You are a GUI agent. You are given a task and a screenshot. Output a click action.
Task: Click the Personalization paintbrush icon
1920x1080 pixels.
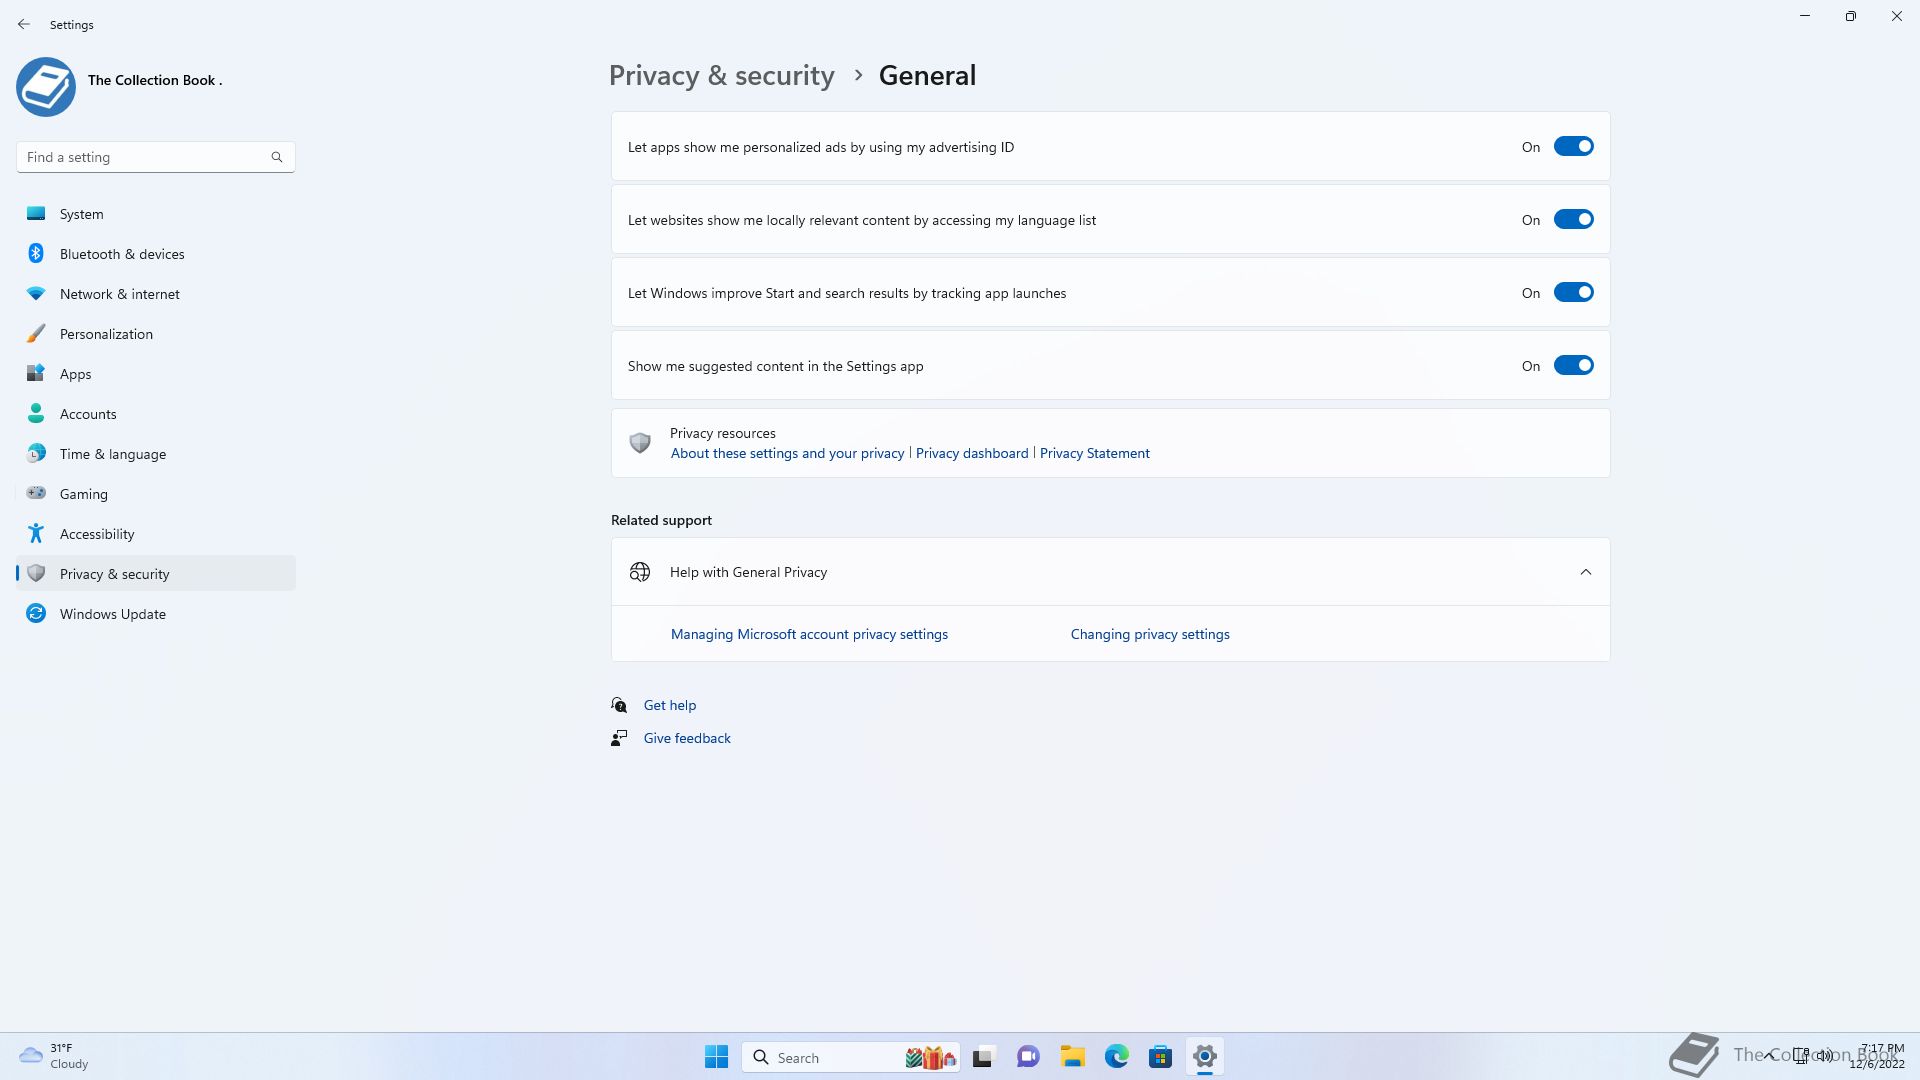[x=36, y=334]
